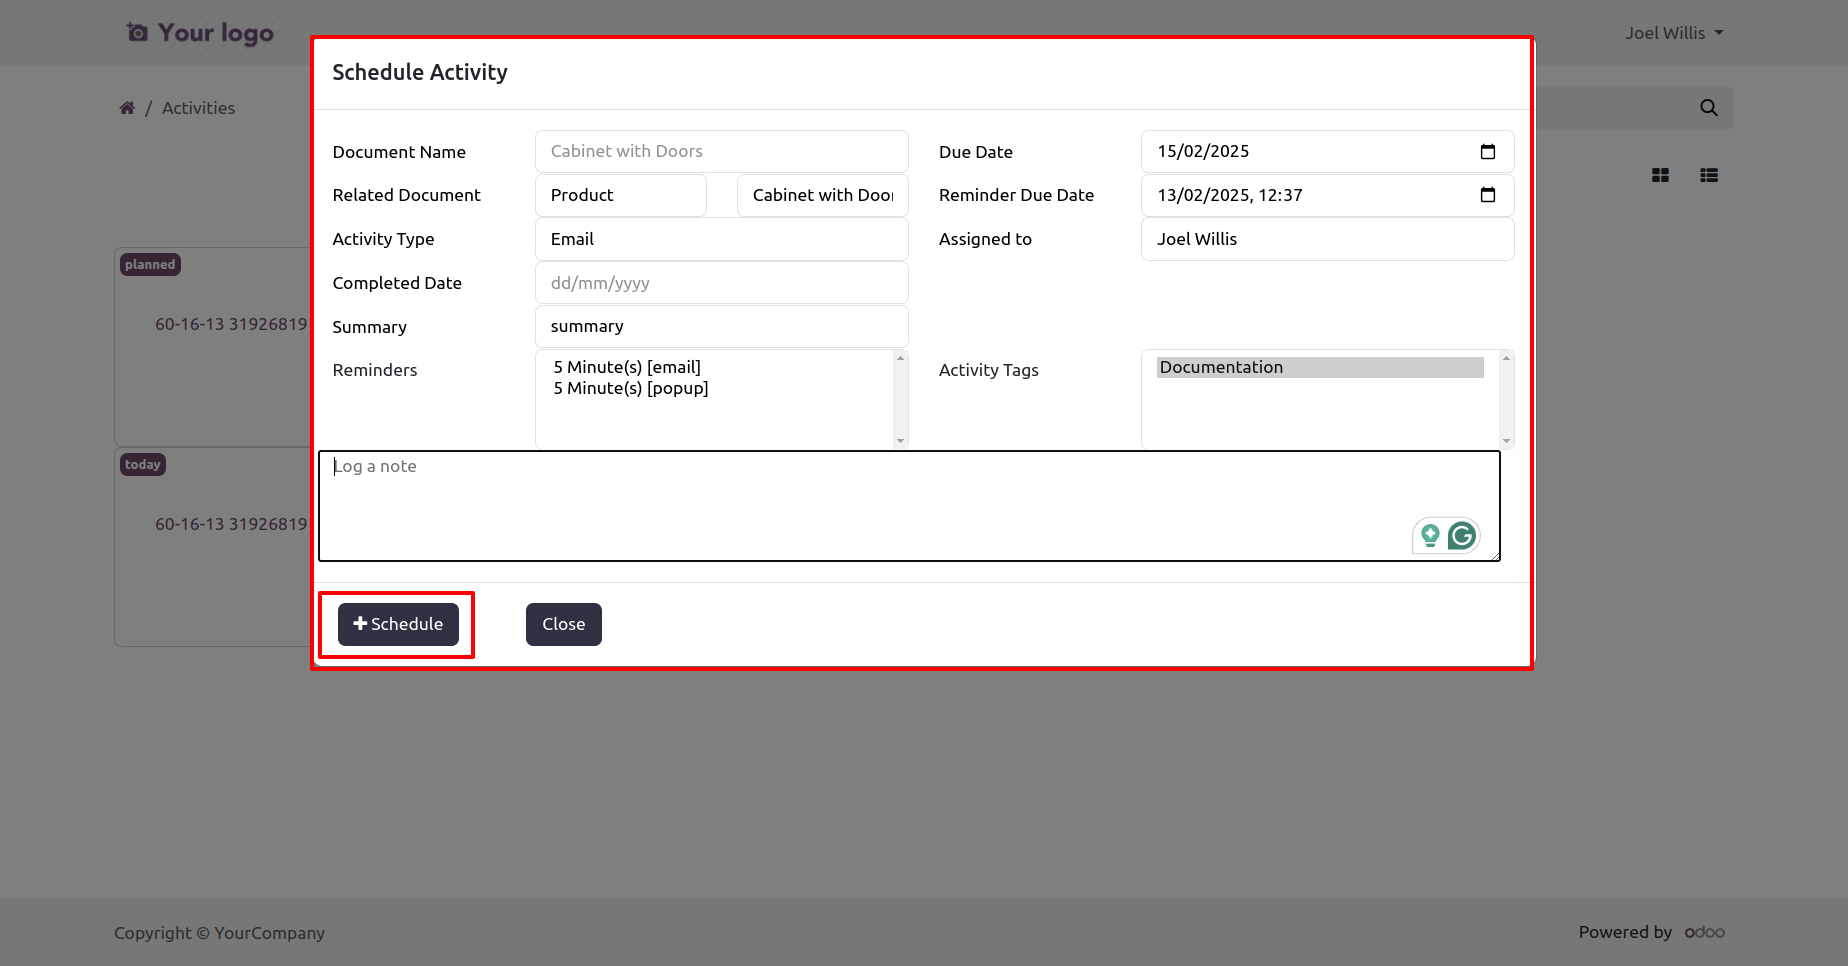1848x966 pixels.
Task: Go to home breadcrumb icon
Action: [127, 108]
